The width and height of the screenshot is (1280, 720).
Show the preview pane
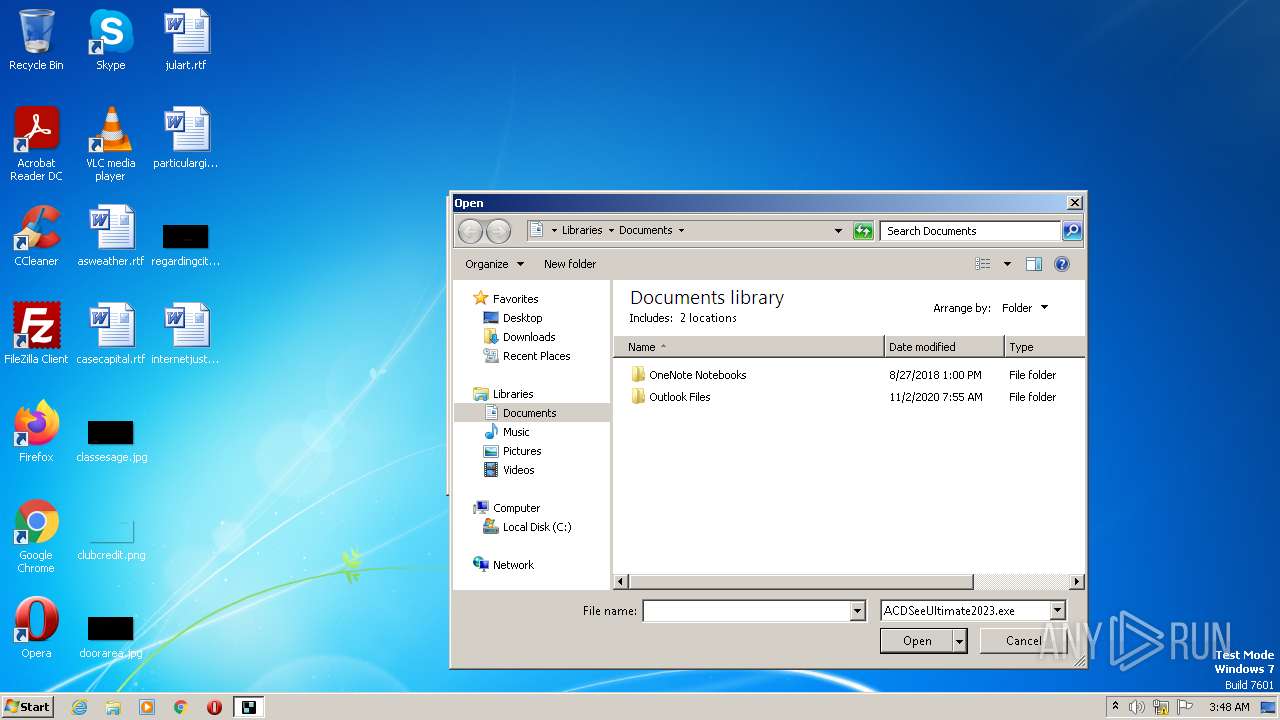tap(1034, 264)
